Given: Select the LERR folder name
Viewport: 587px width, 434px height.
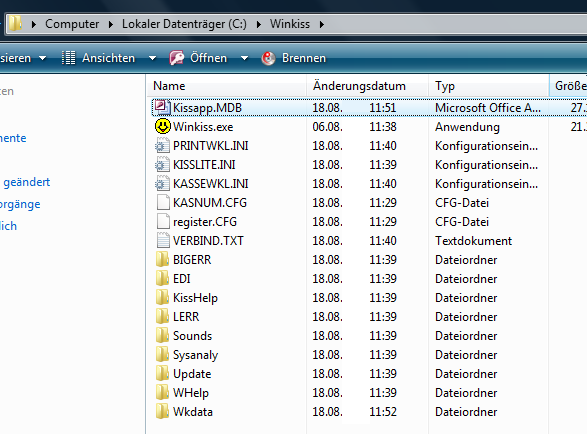Looking at the screenshot, I should tap(186, 317).
